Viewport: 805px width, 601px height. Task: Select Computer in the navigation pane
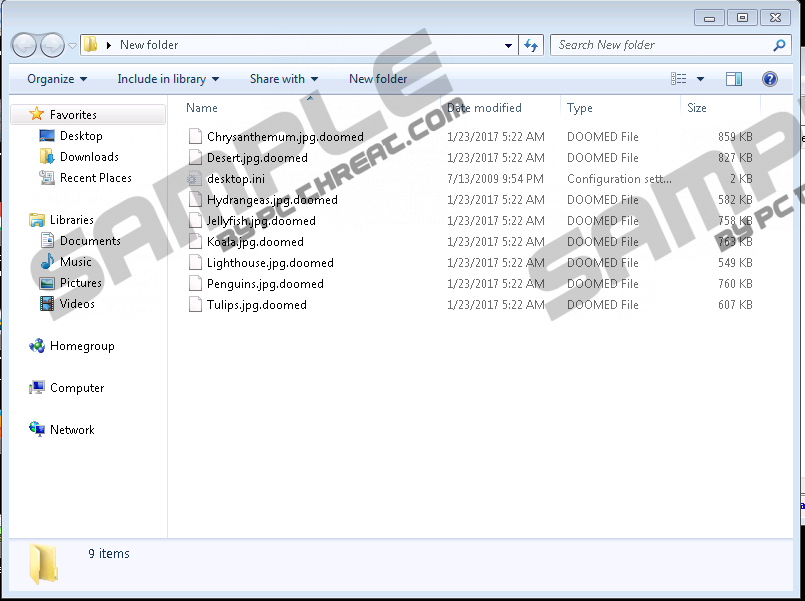77,388
